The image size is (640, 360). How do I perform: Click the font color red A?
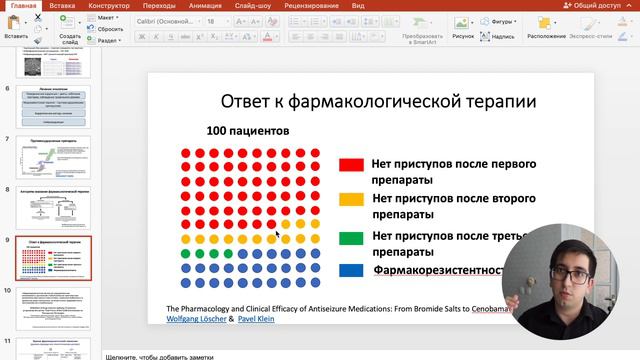click(267, 37)
